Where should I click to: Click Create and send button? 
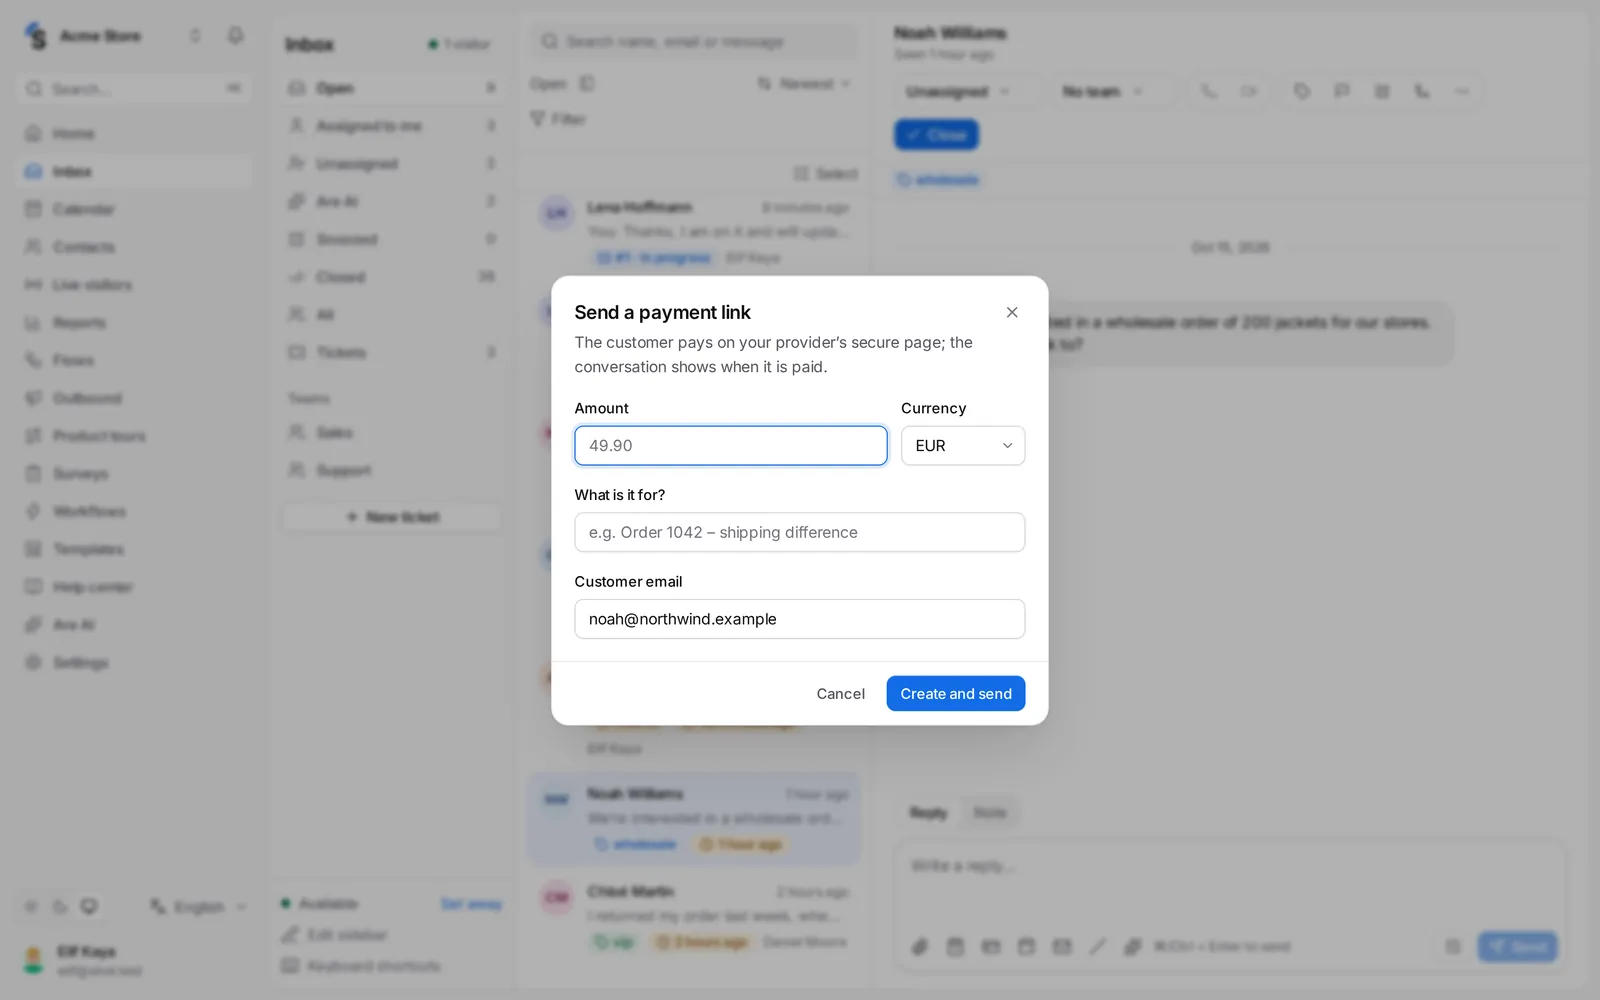(x=955, y=694)
